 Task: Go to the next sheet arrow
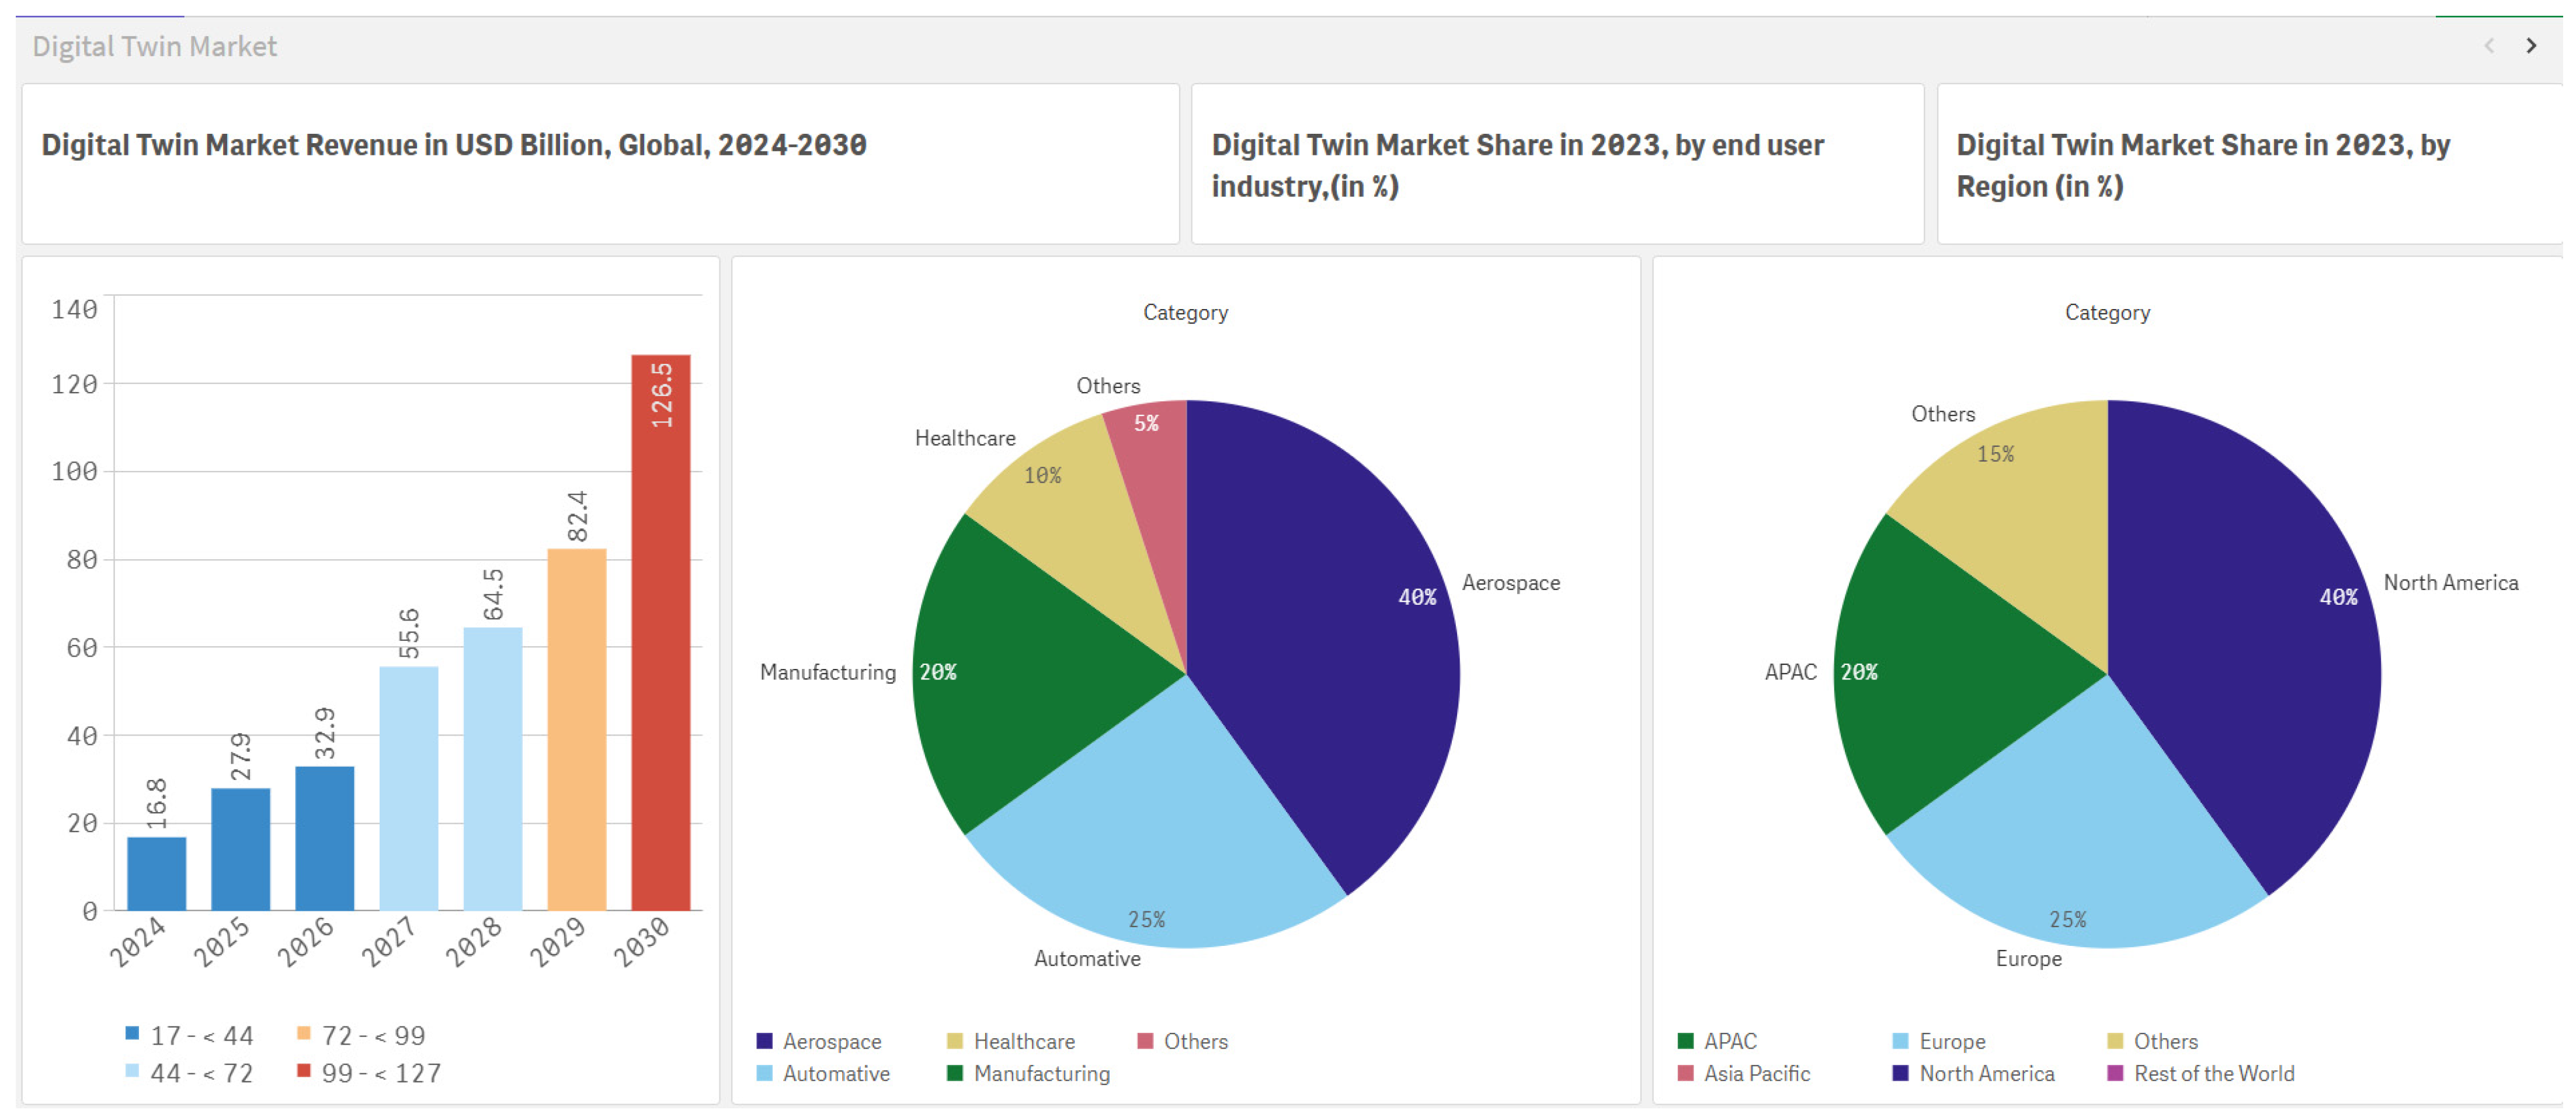(x=2530, y=46)
